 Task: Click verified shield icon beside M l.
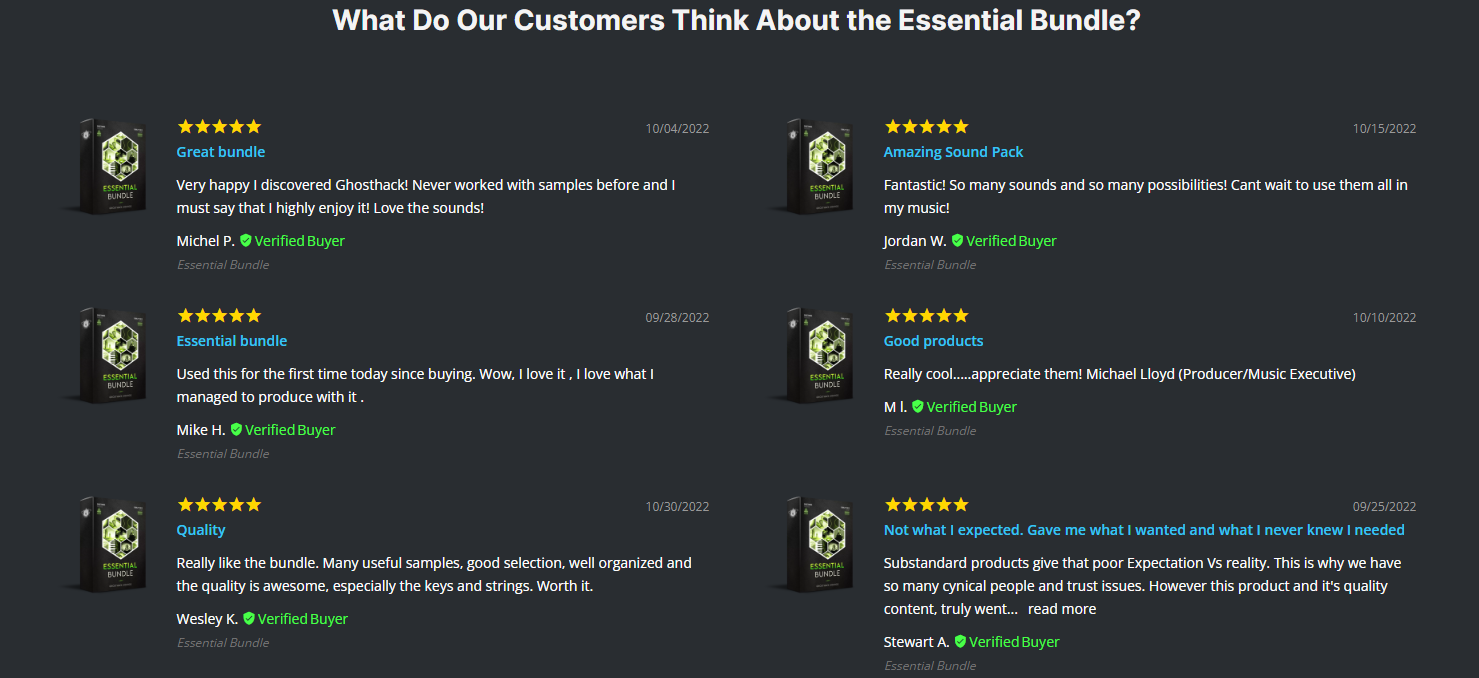(918, 407)
